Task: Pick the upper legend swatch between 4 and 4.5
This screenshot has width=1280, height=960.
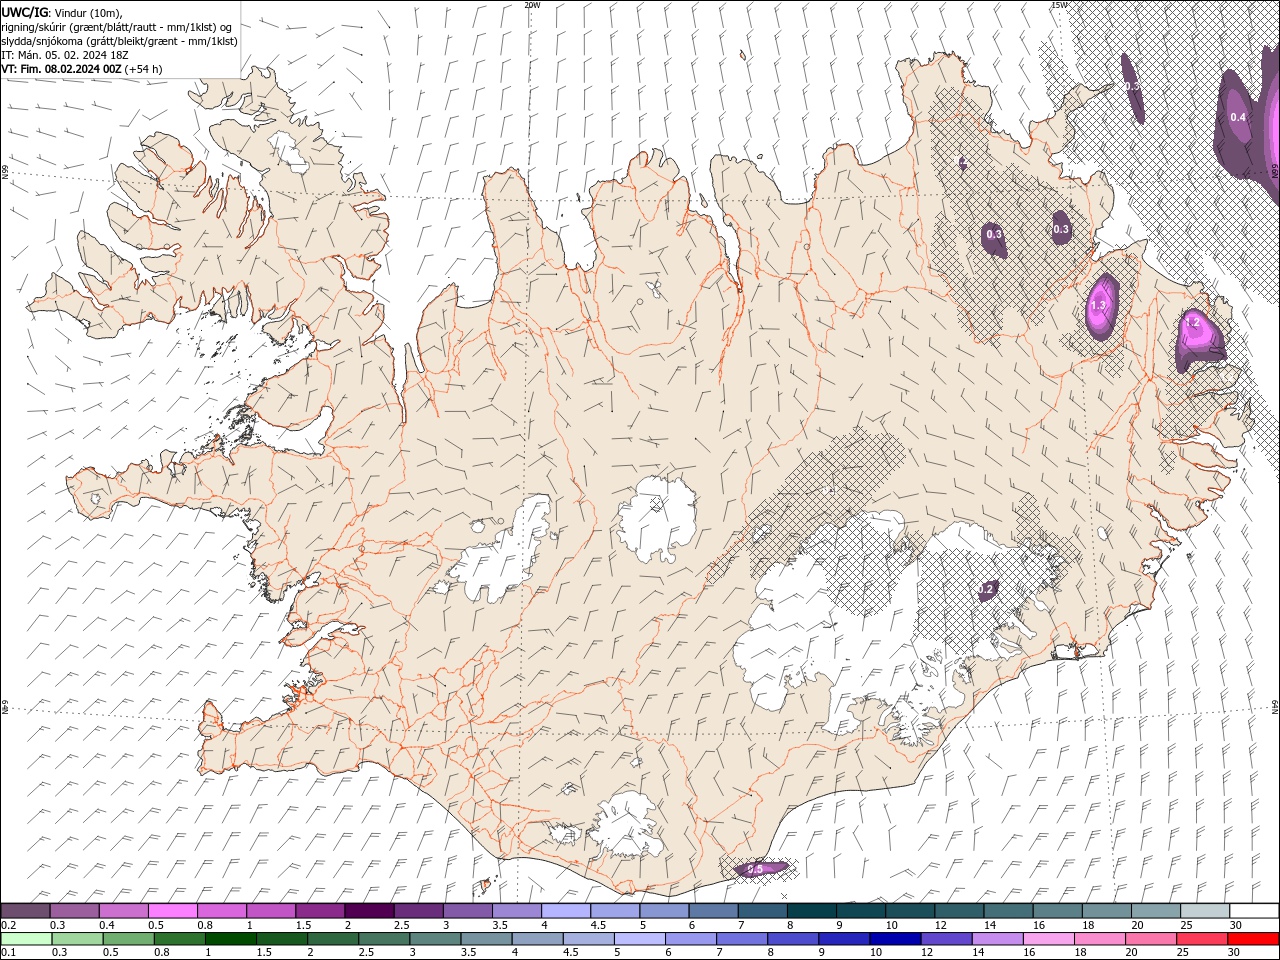Action: tap(565, 910)
